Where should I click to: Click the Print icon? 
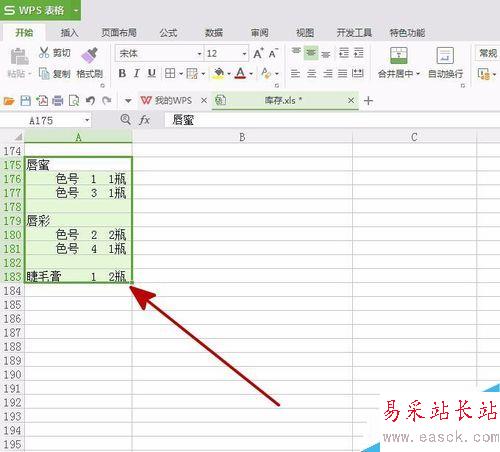tap(58, 101)
